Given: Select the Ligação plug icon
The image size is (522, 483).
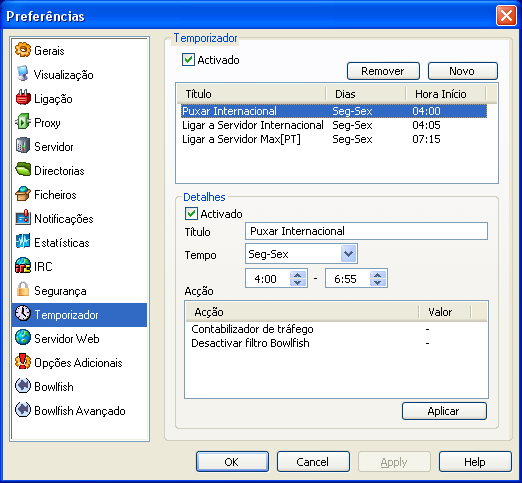Looking at the screenshot, I should [x=23, y=98].
